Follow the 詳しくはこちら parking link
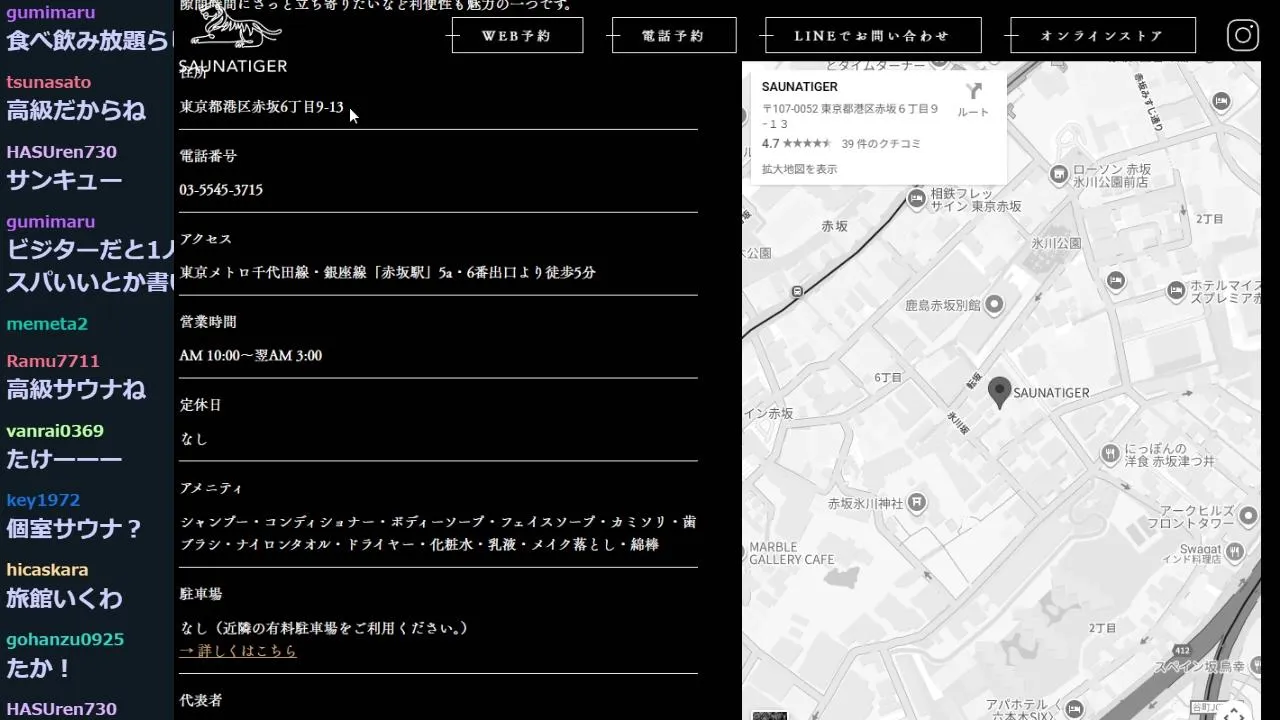The image size is (1280, 720). pyautogui.click(x=238, y=651)
